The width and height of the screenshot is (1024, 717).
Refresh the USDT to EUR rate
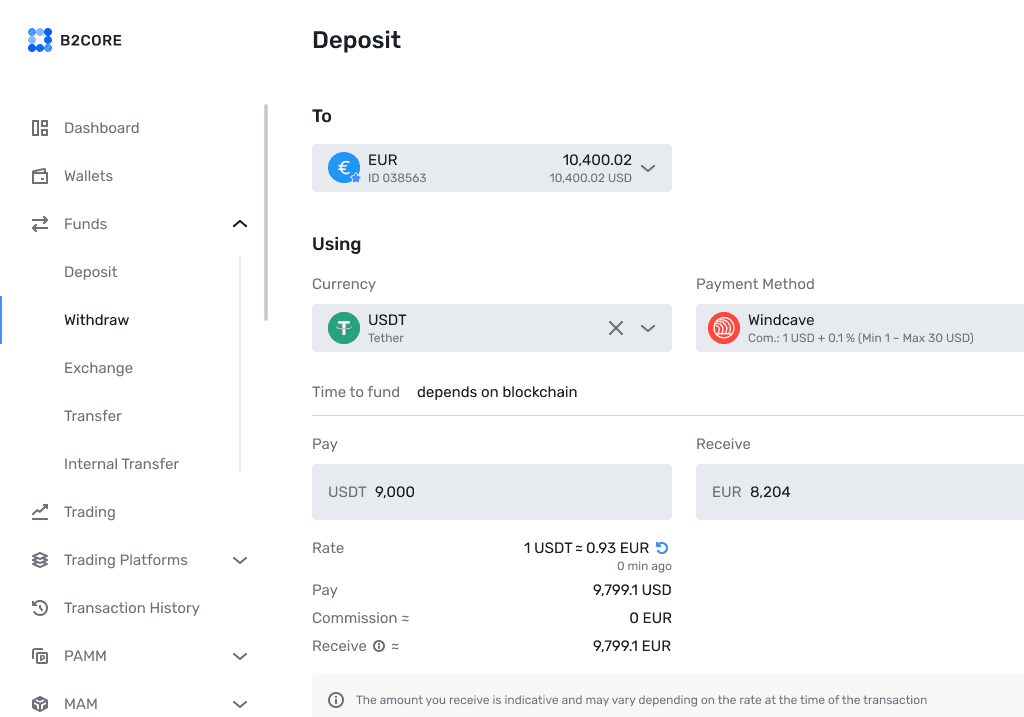tap(664, 547)
